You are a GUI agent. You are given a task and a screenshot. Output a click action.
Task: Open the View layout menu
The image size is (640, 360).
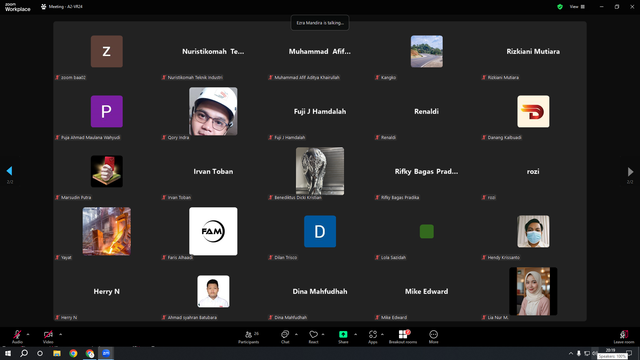pyautogui.click(x=577, y=7)
